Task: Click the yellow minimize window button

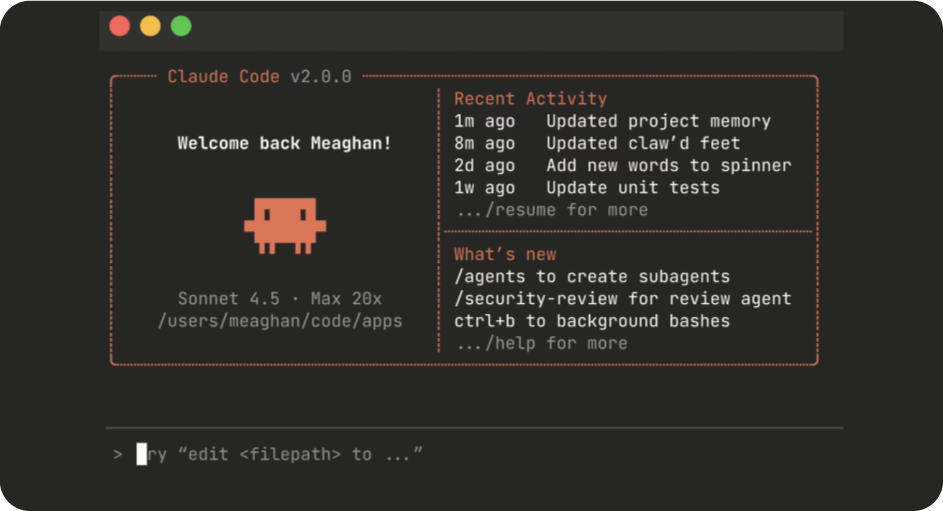Action: (150, 26)
